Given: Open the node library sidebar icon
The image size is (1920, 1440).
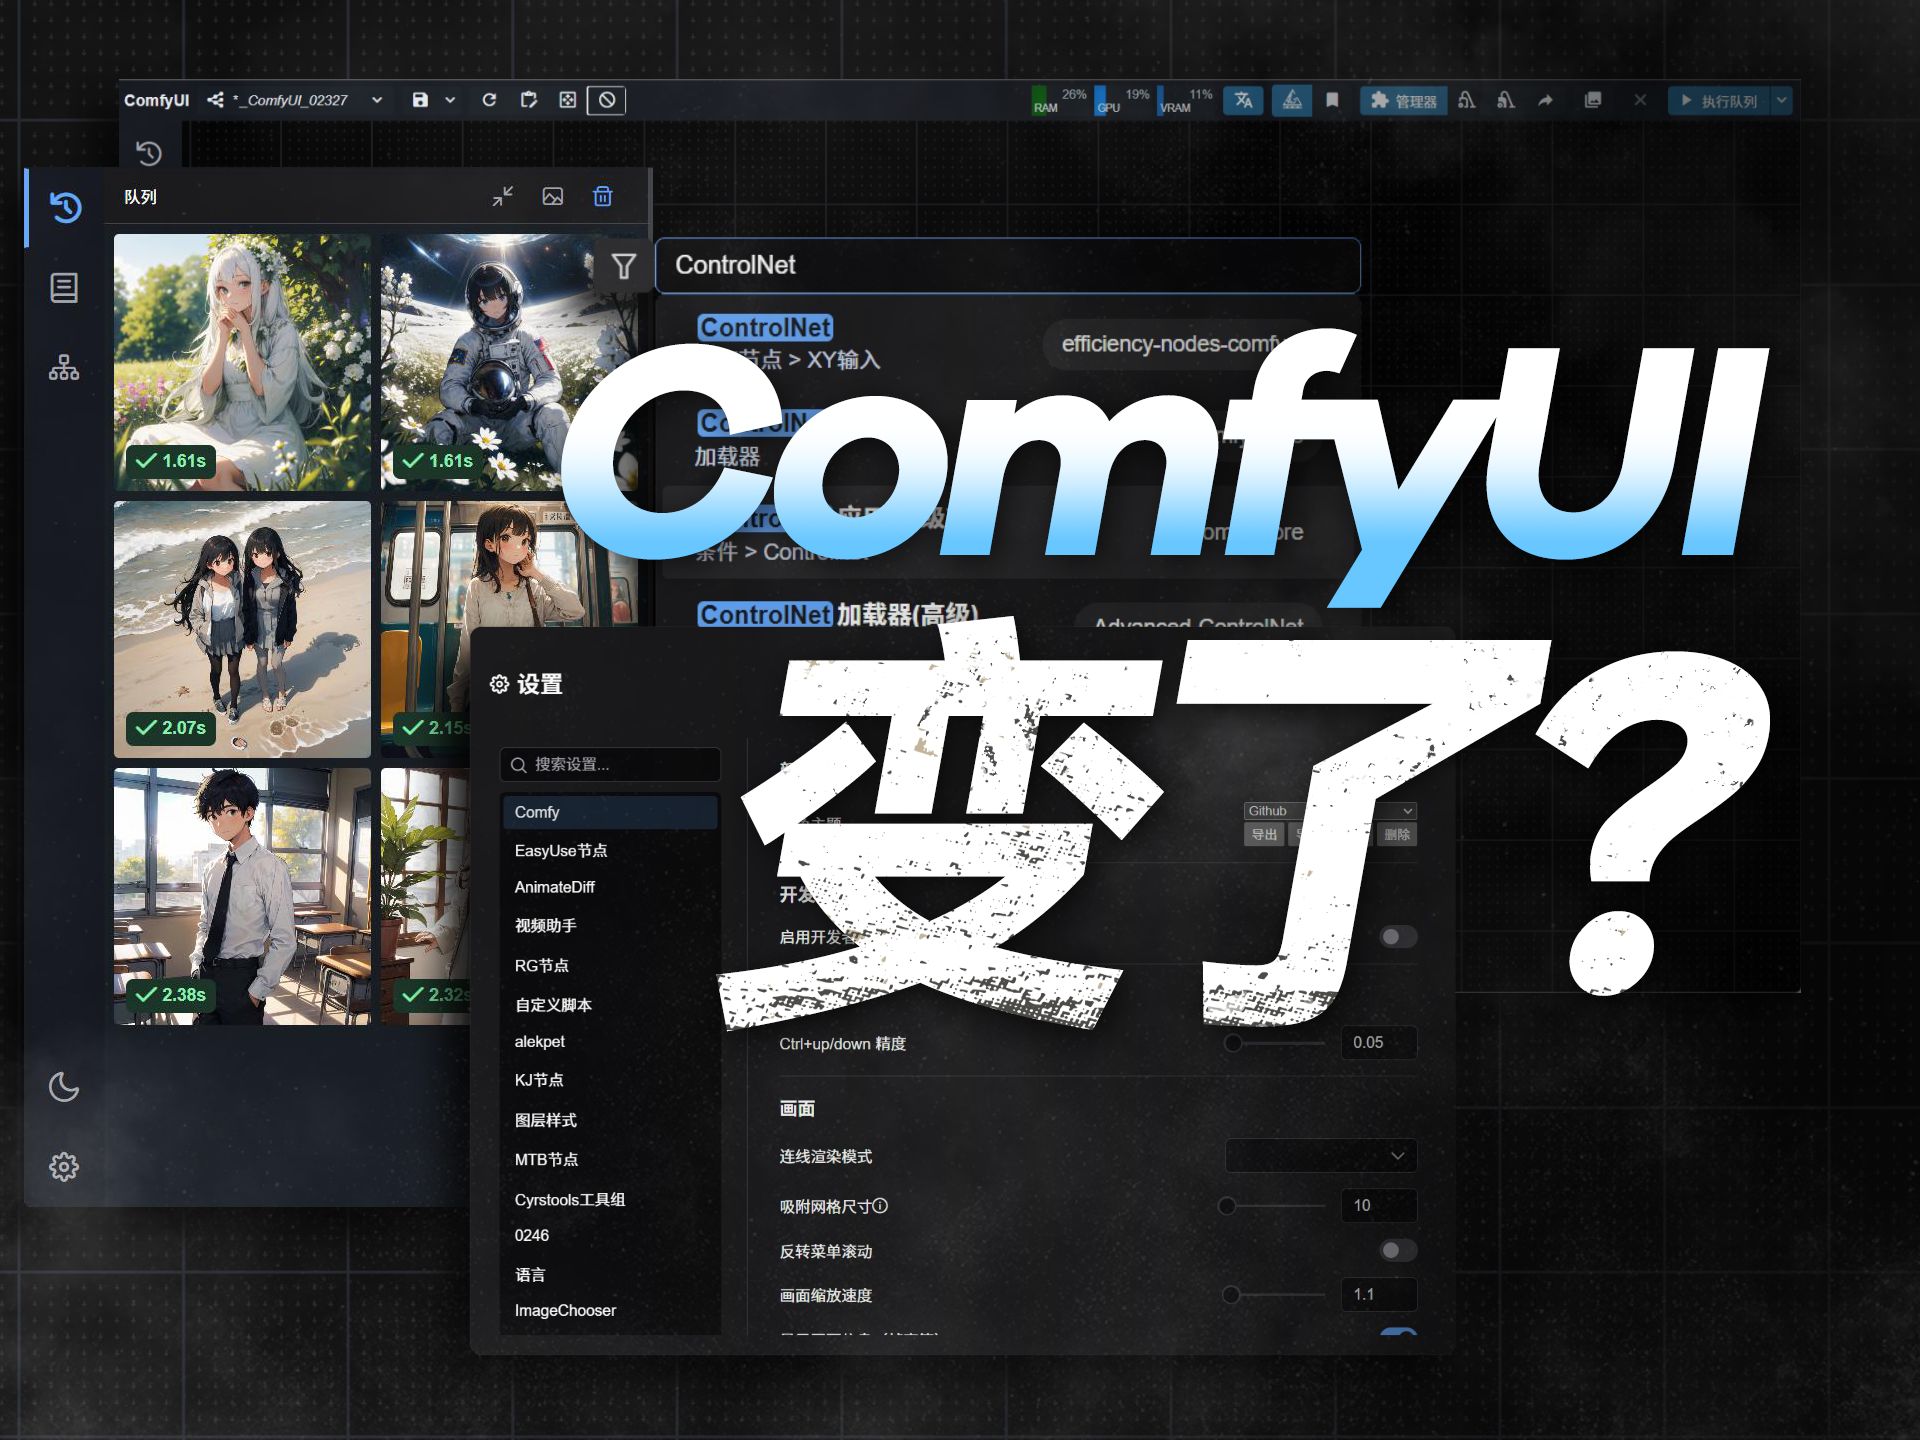Looking at the screenshot, I should [64, 288].
